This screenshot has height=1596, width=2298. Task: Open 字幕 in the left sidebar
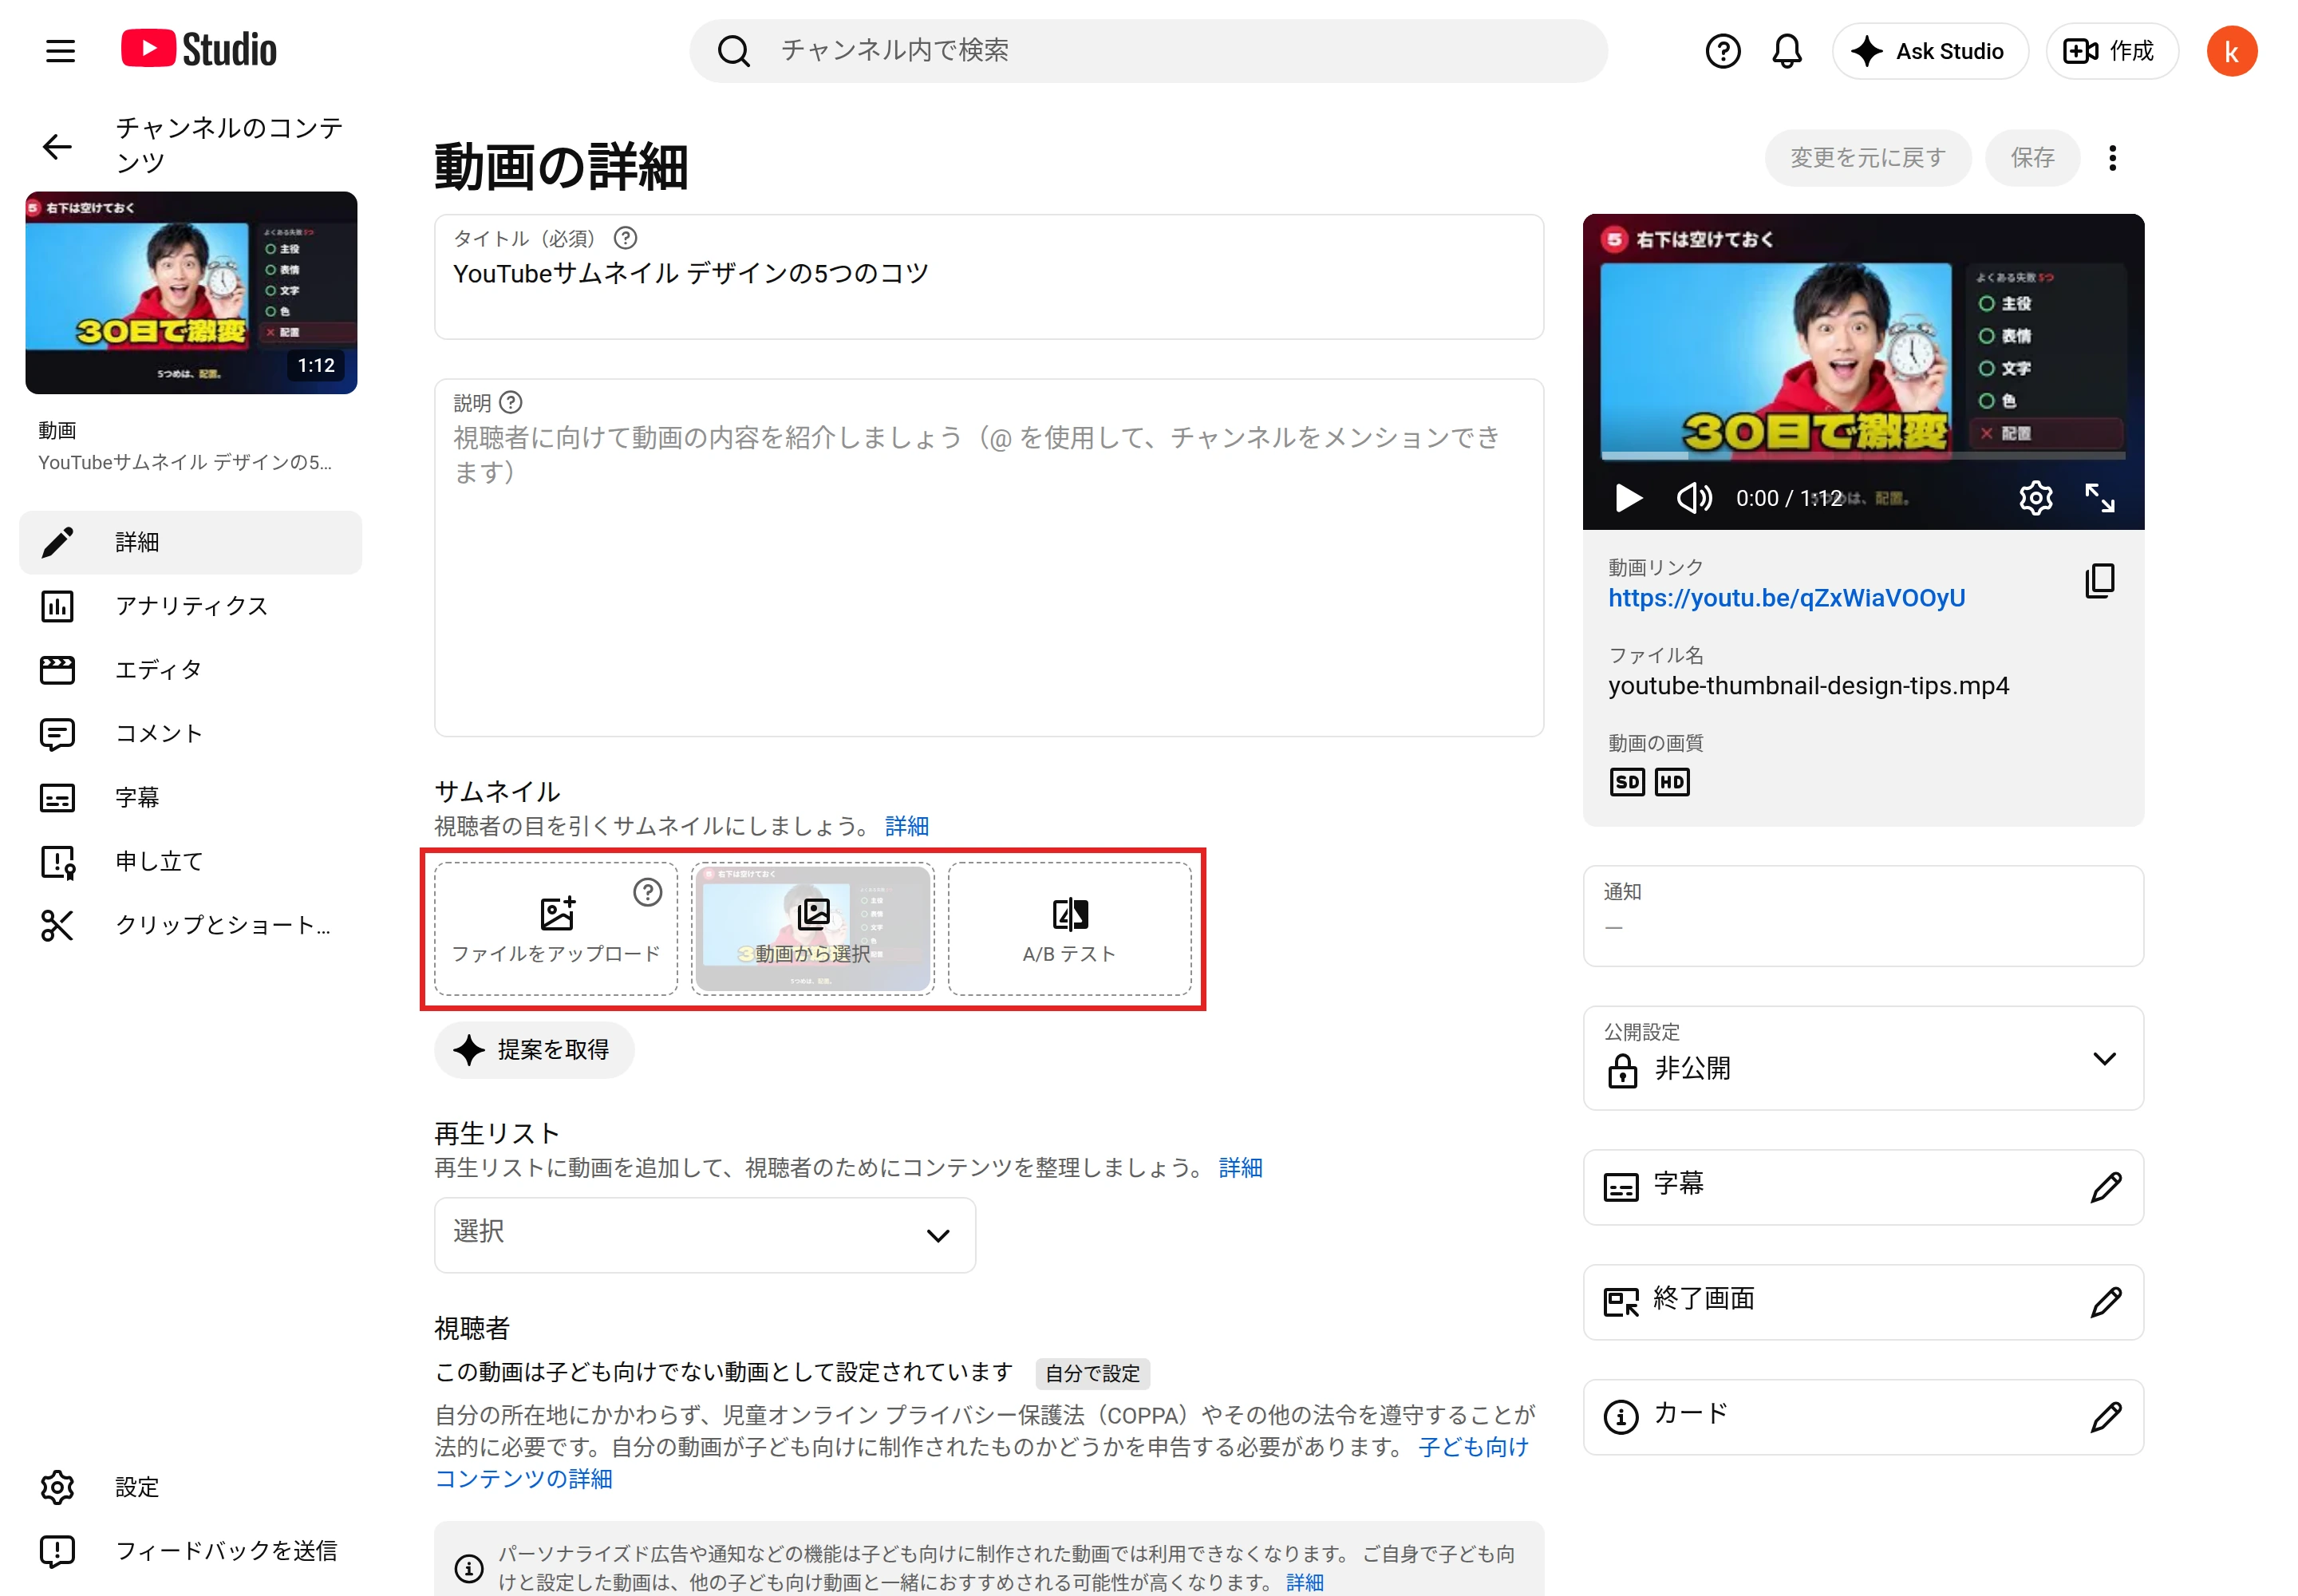coord(190,798)
